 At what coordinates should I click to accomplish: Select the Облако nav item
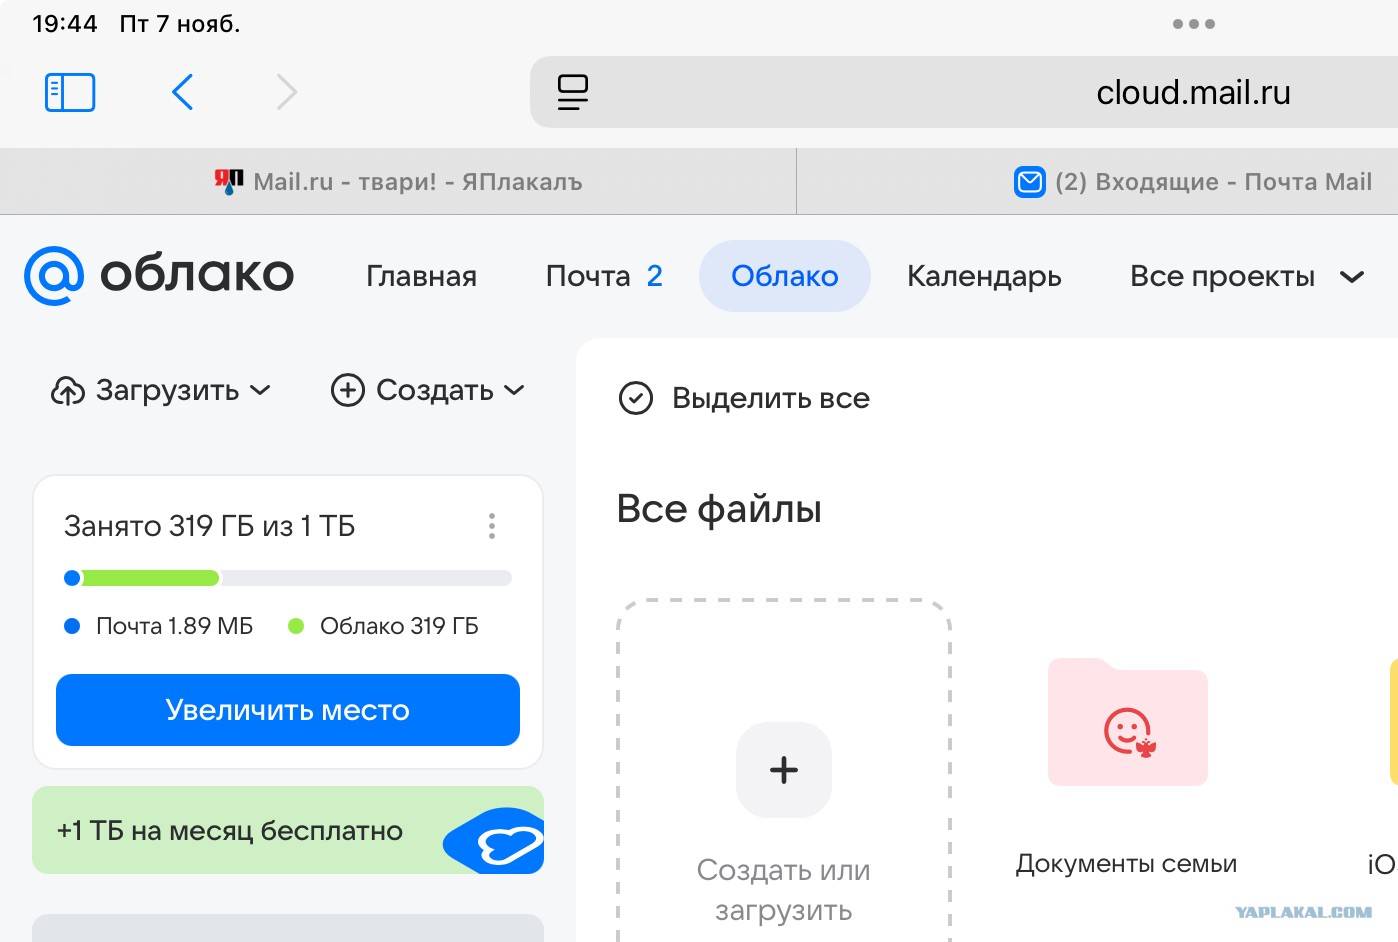tap(785, 276)
